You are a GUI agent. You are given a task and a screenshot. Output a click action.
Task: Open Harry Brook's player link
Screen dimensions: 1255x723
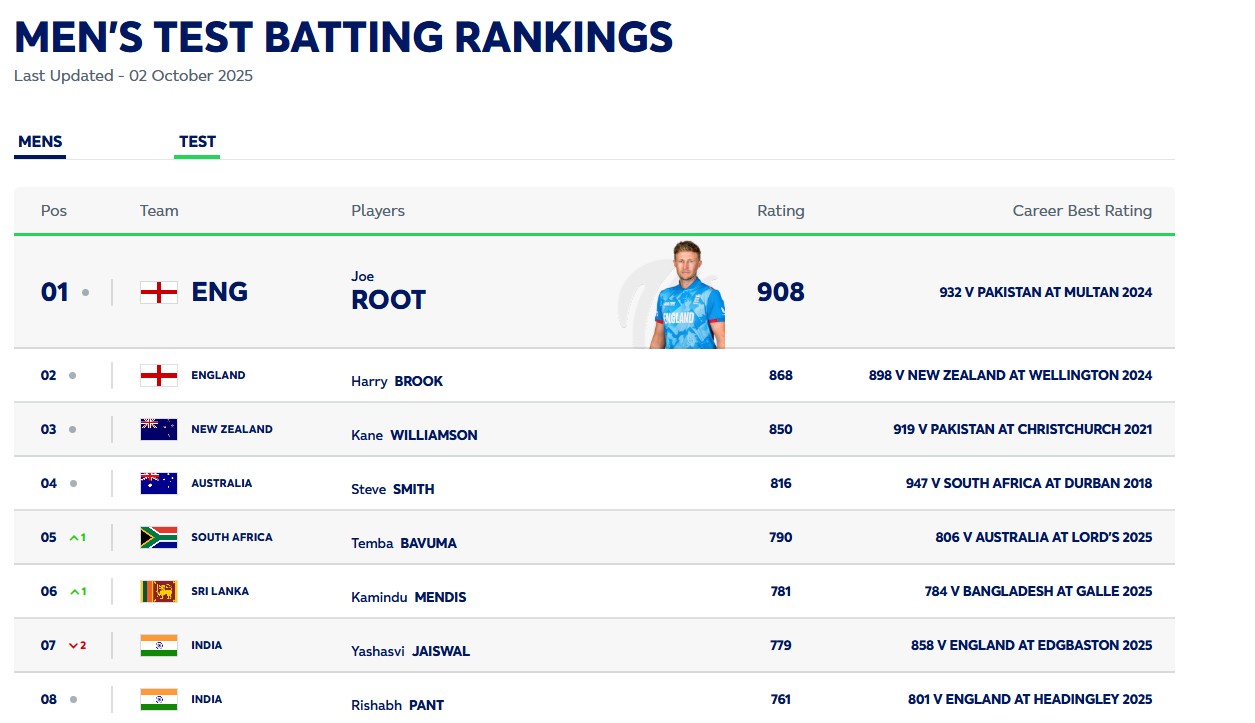[x=397, y=381]
